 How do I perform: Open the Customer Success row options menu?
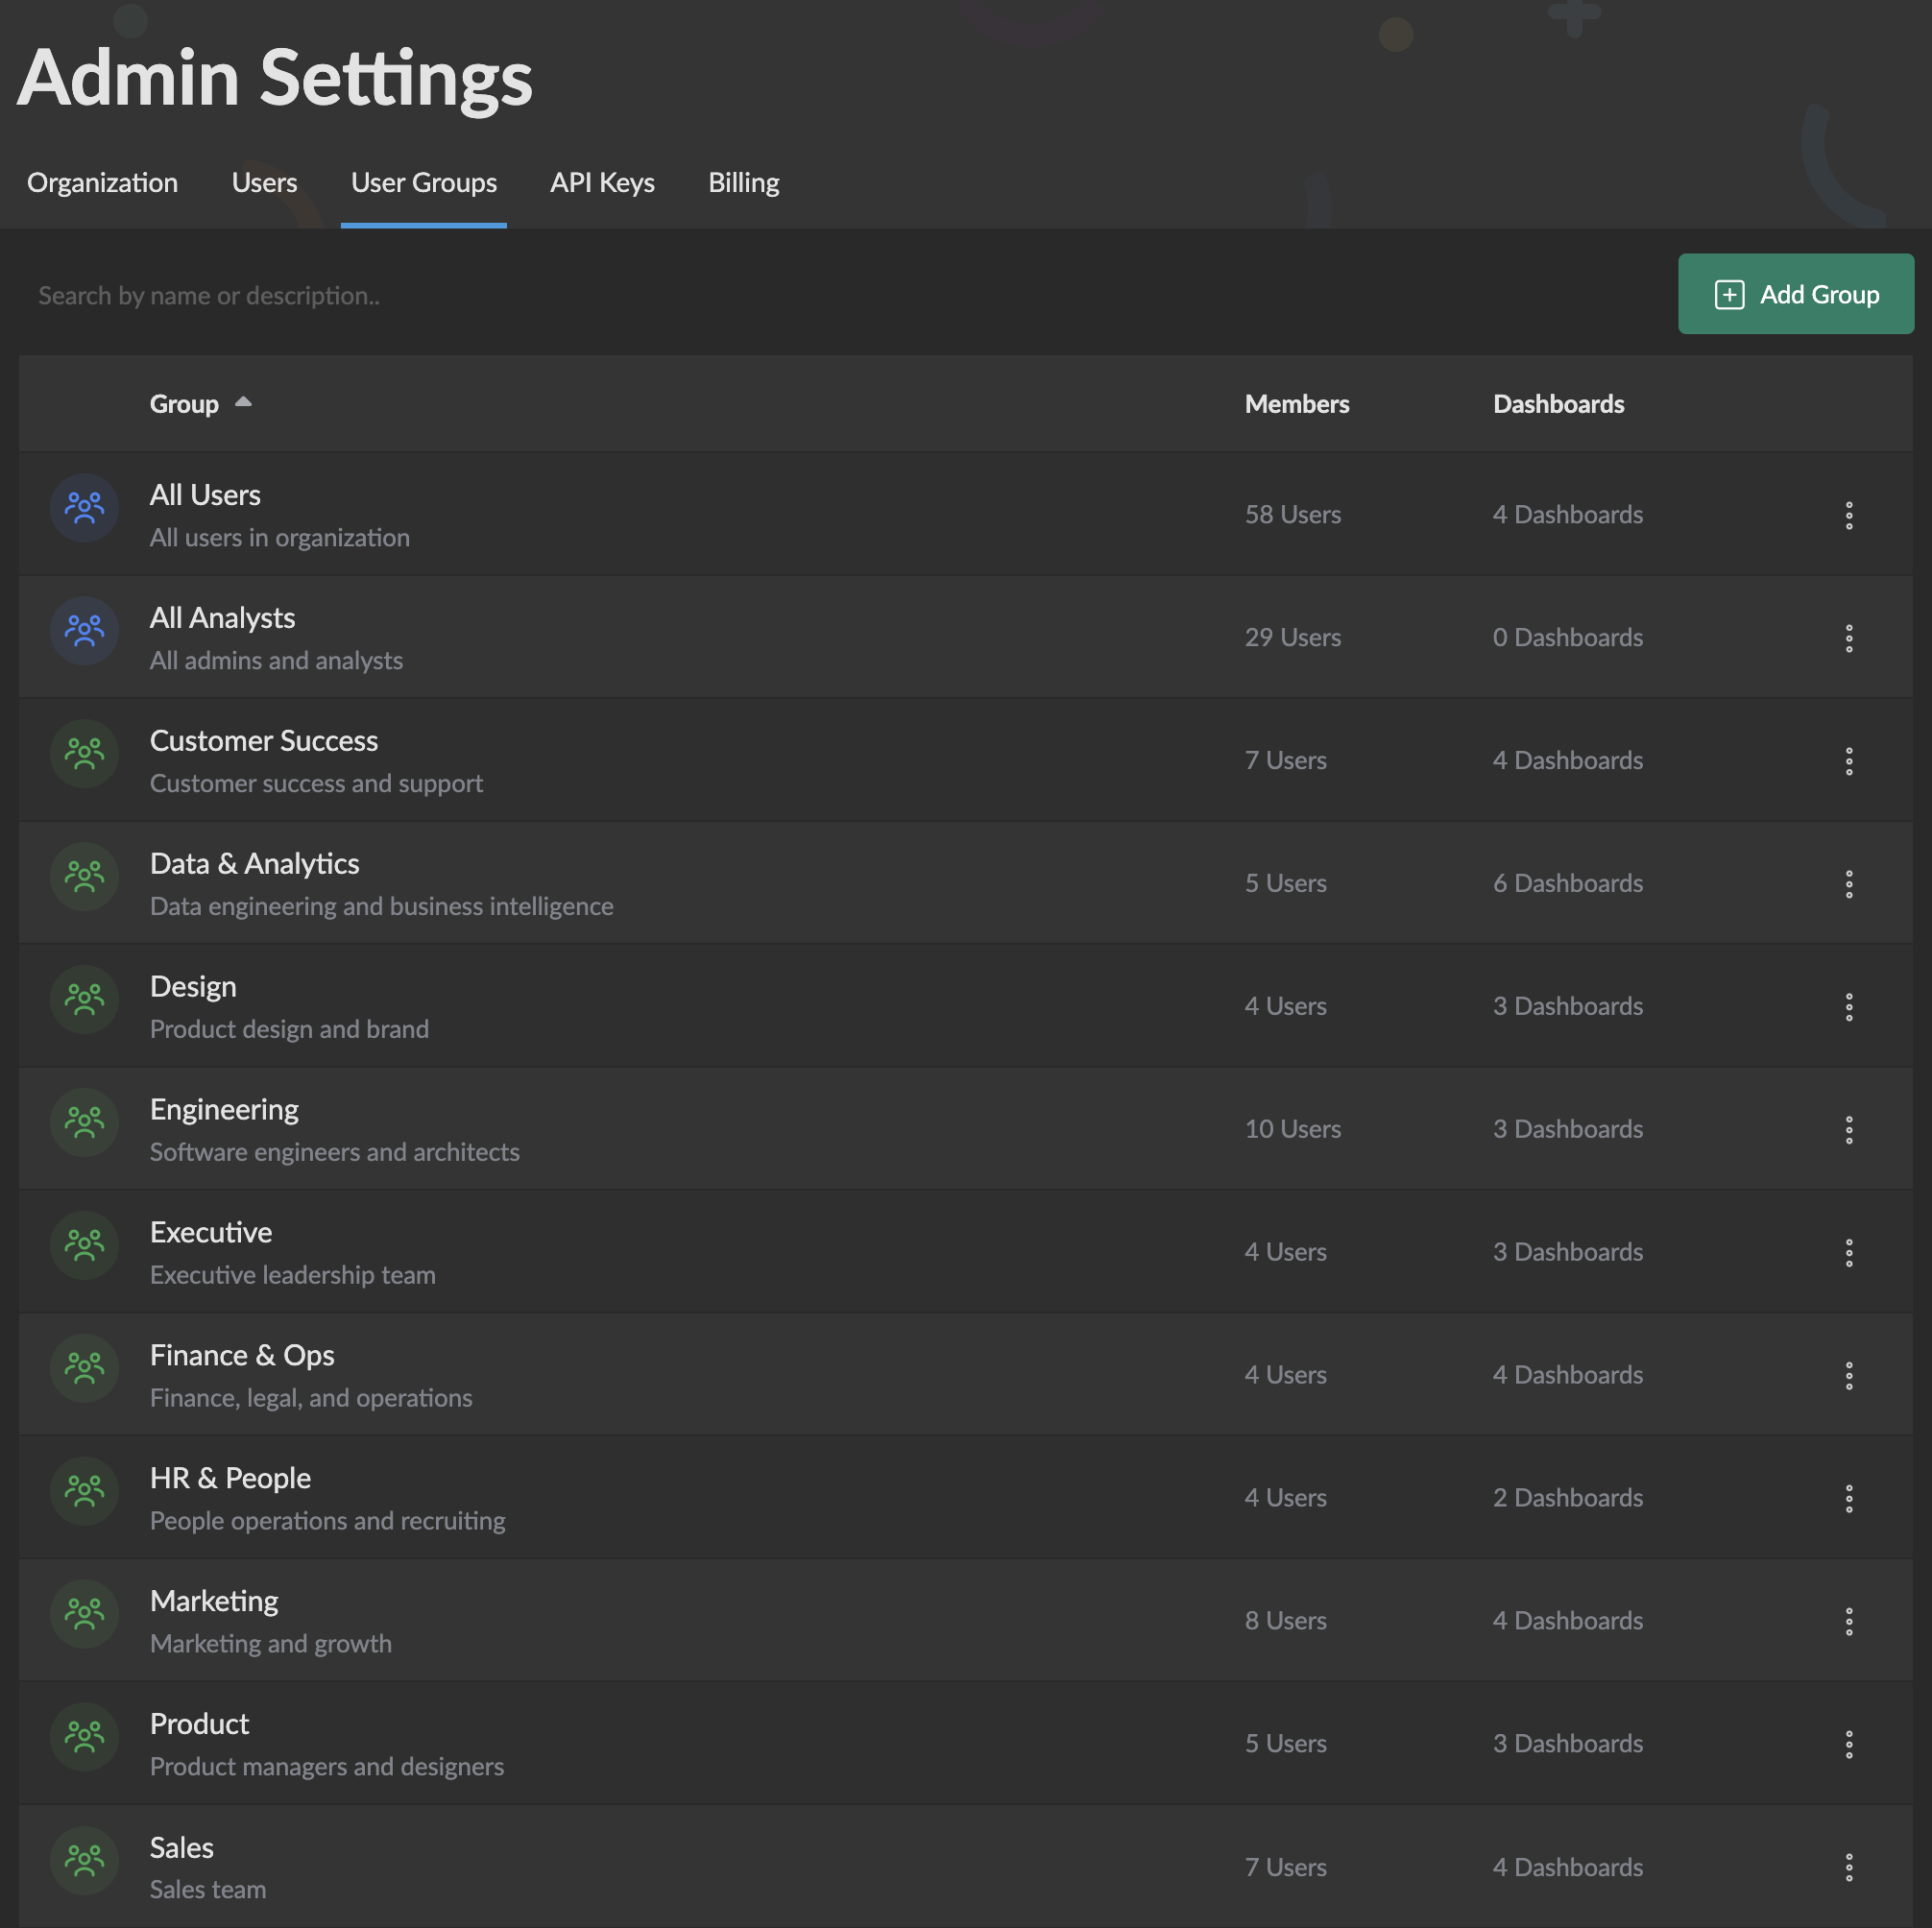[1848, 761]
